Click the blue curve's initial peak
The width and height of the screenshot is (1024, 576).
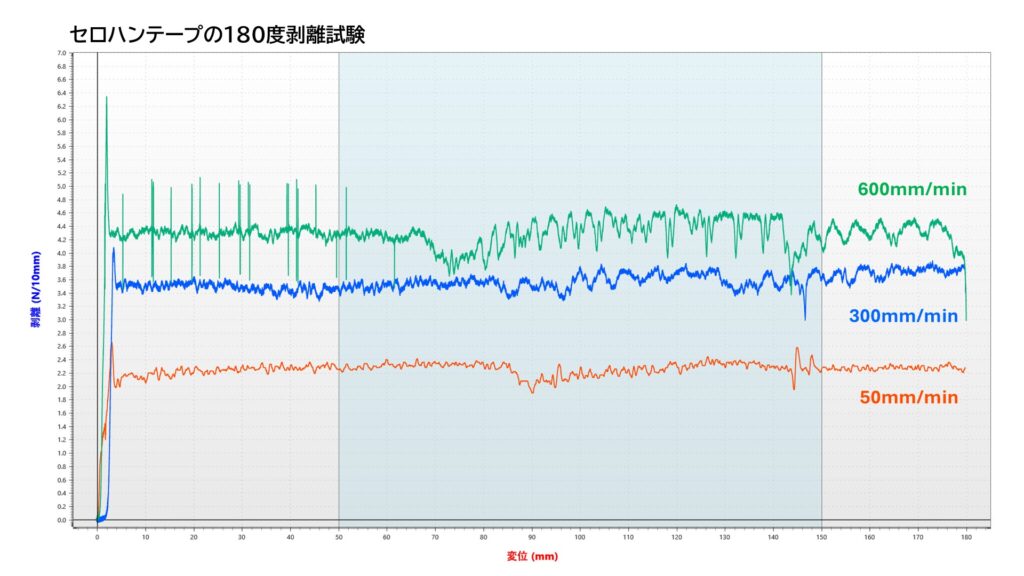coord(114,249)
